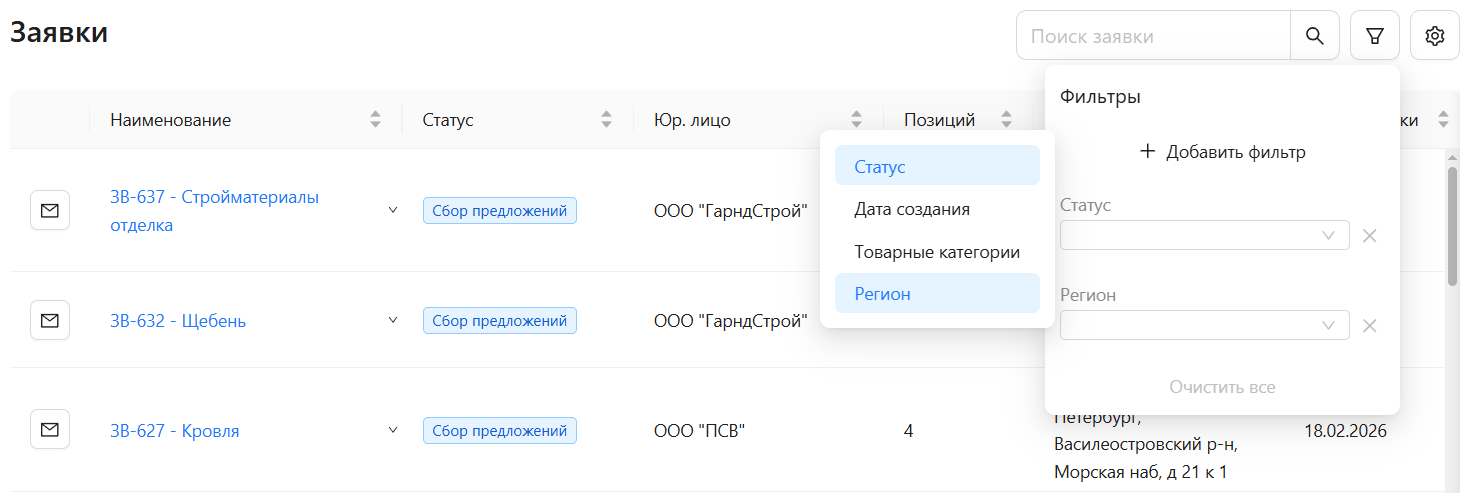Viewport: 1472px width, 493px height.
Task: Open ЗВ-632 - Щебень link
Action: coord(178,321)
